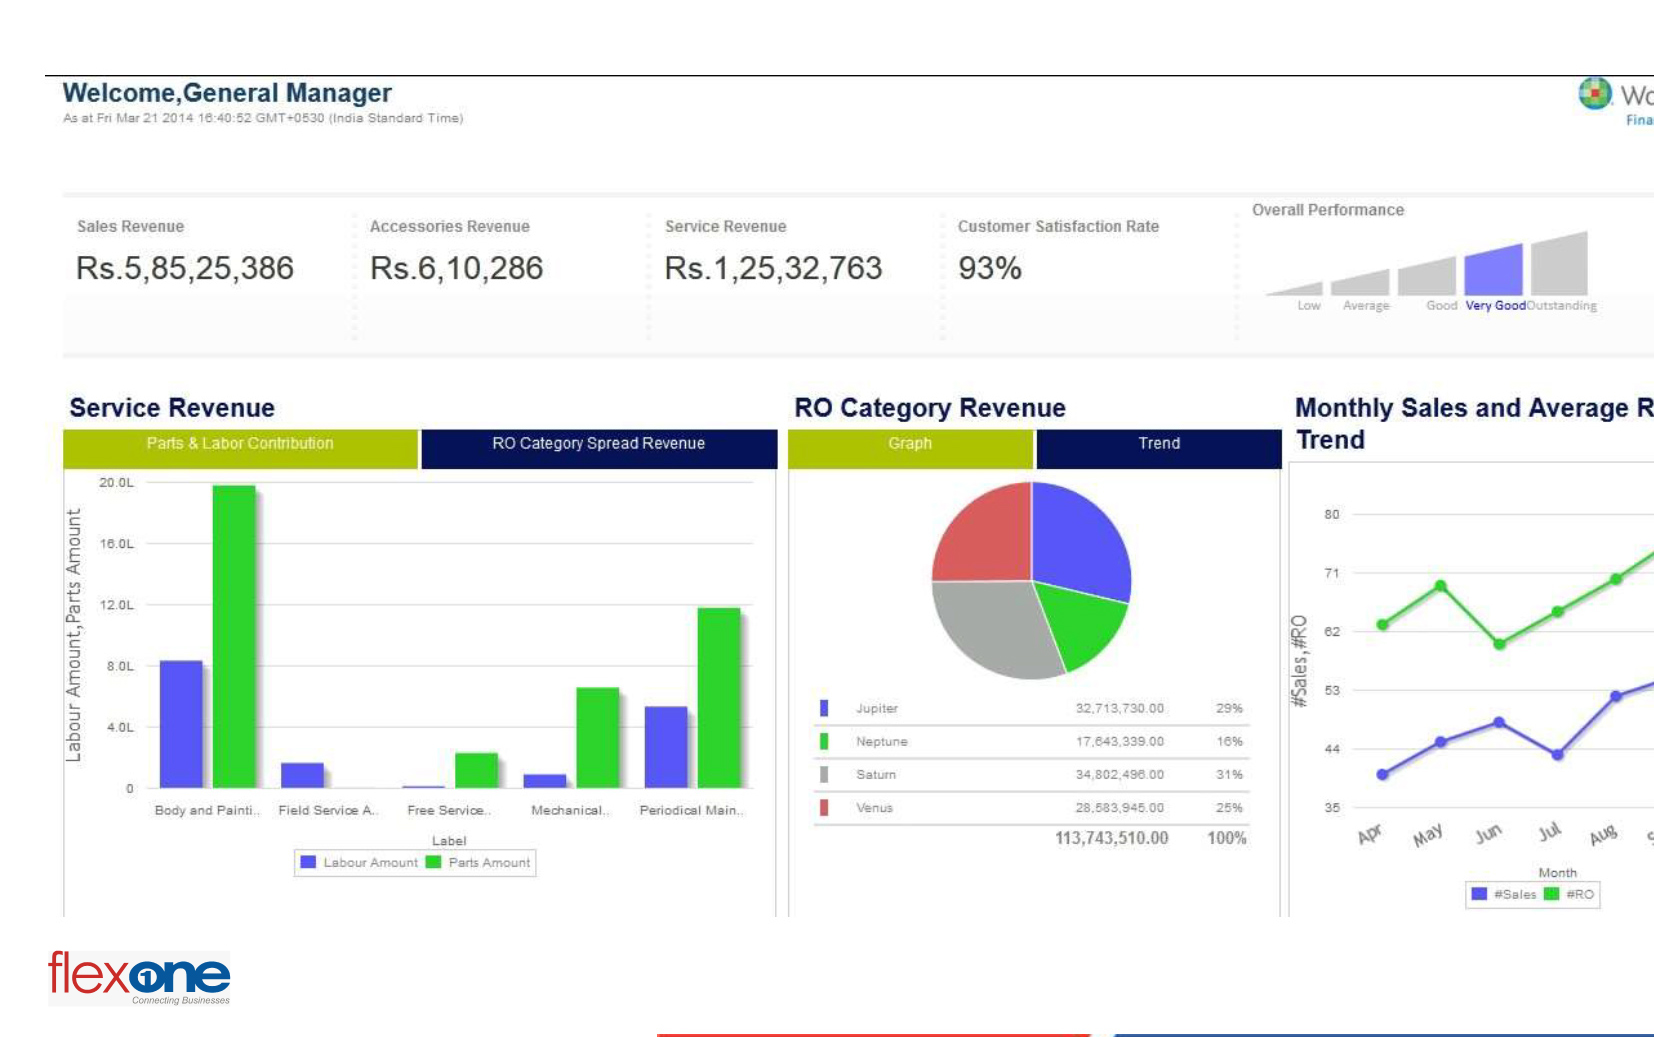Click the Jul point on blue #Sales line
Viewport: 1654px width, 1037px height.
pos(1557,755)
